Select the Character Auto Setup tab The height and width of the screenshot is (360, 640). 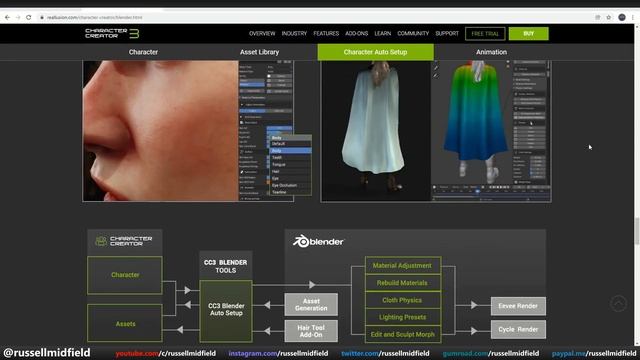376,52
